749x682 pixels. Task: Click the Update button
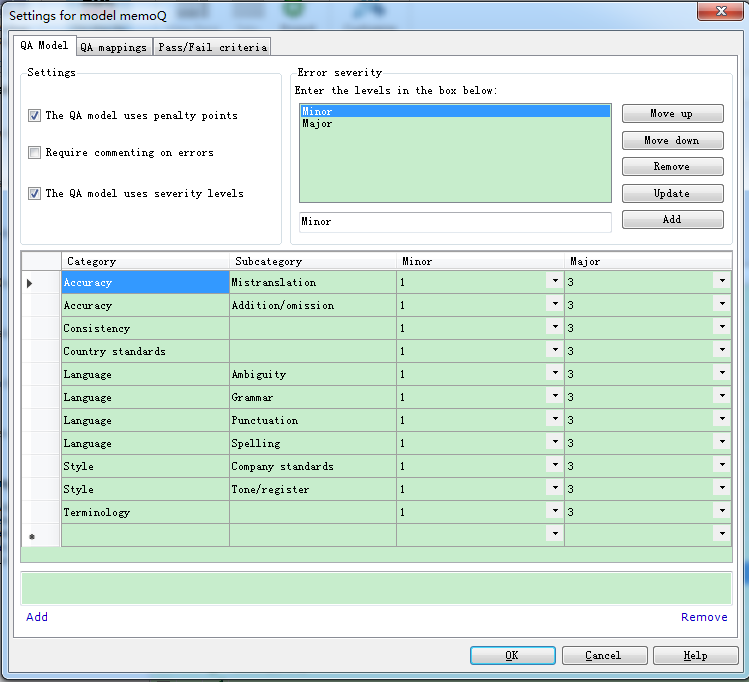pos(673,193)
